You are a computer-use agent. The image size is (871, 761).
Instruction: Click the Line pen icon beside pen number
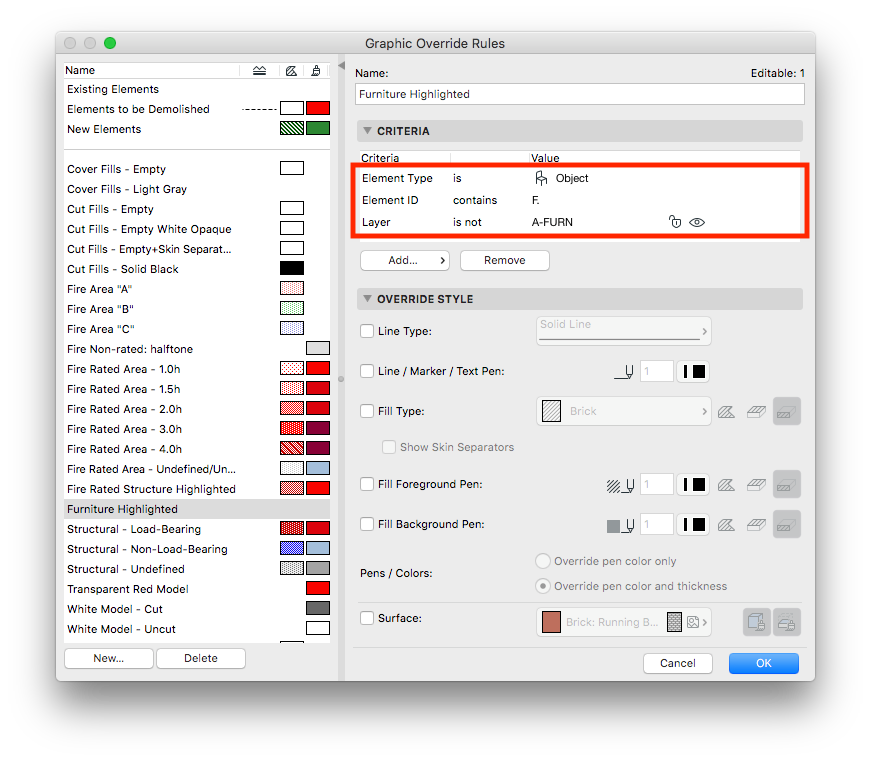click(x=624, y=372)
